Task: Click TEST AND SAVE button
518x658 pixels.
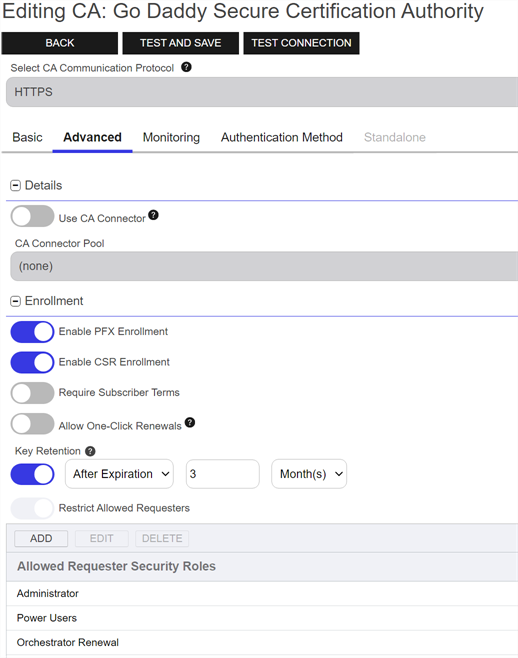Action: coord(181,43)
